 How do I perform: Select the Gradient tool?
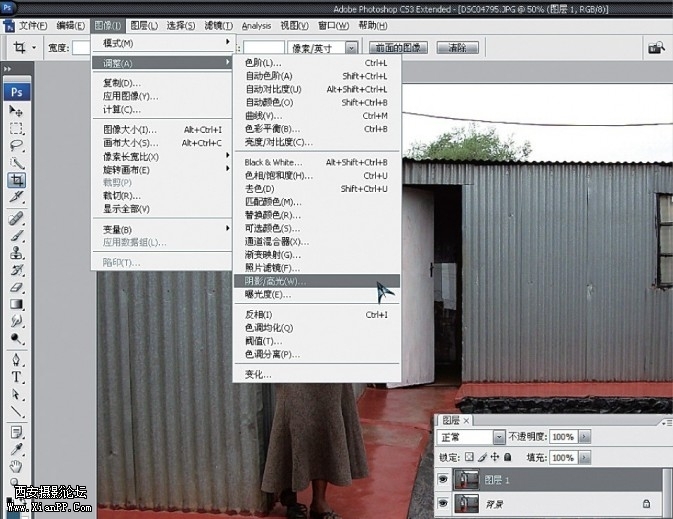(x=17, y=304)
